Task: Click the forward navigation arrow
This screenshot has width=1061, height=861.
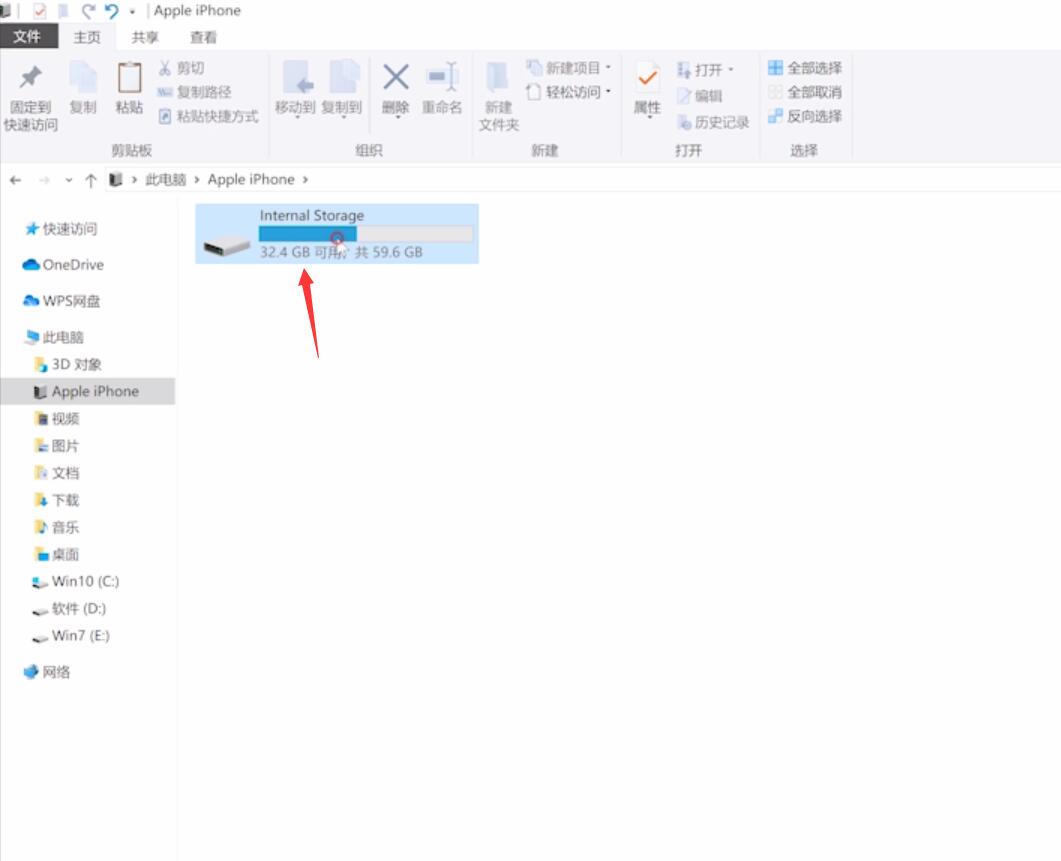Action: click(x=45, y=180)
